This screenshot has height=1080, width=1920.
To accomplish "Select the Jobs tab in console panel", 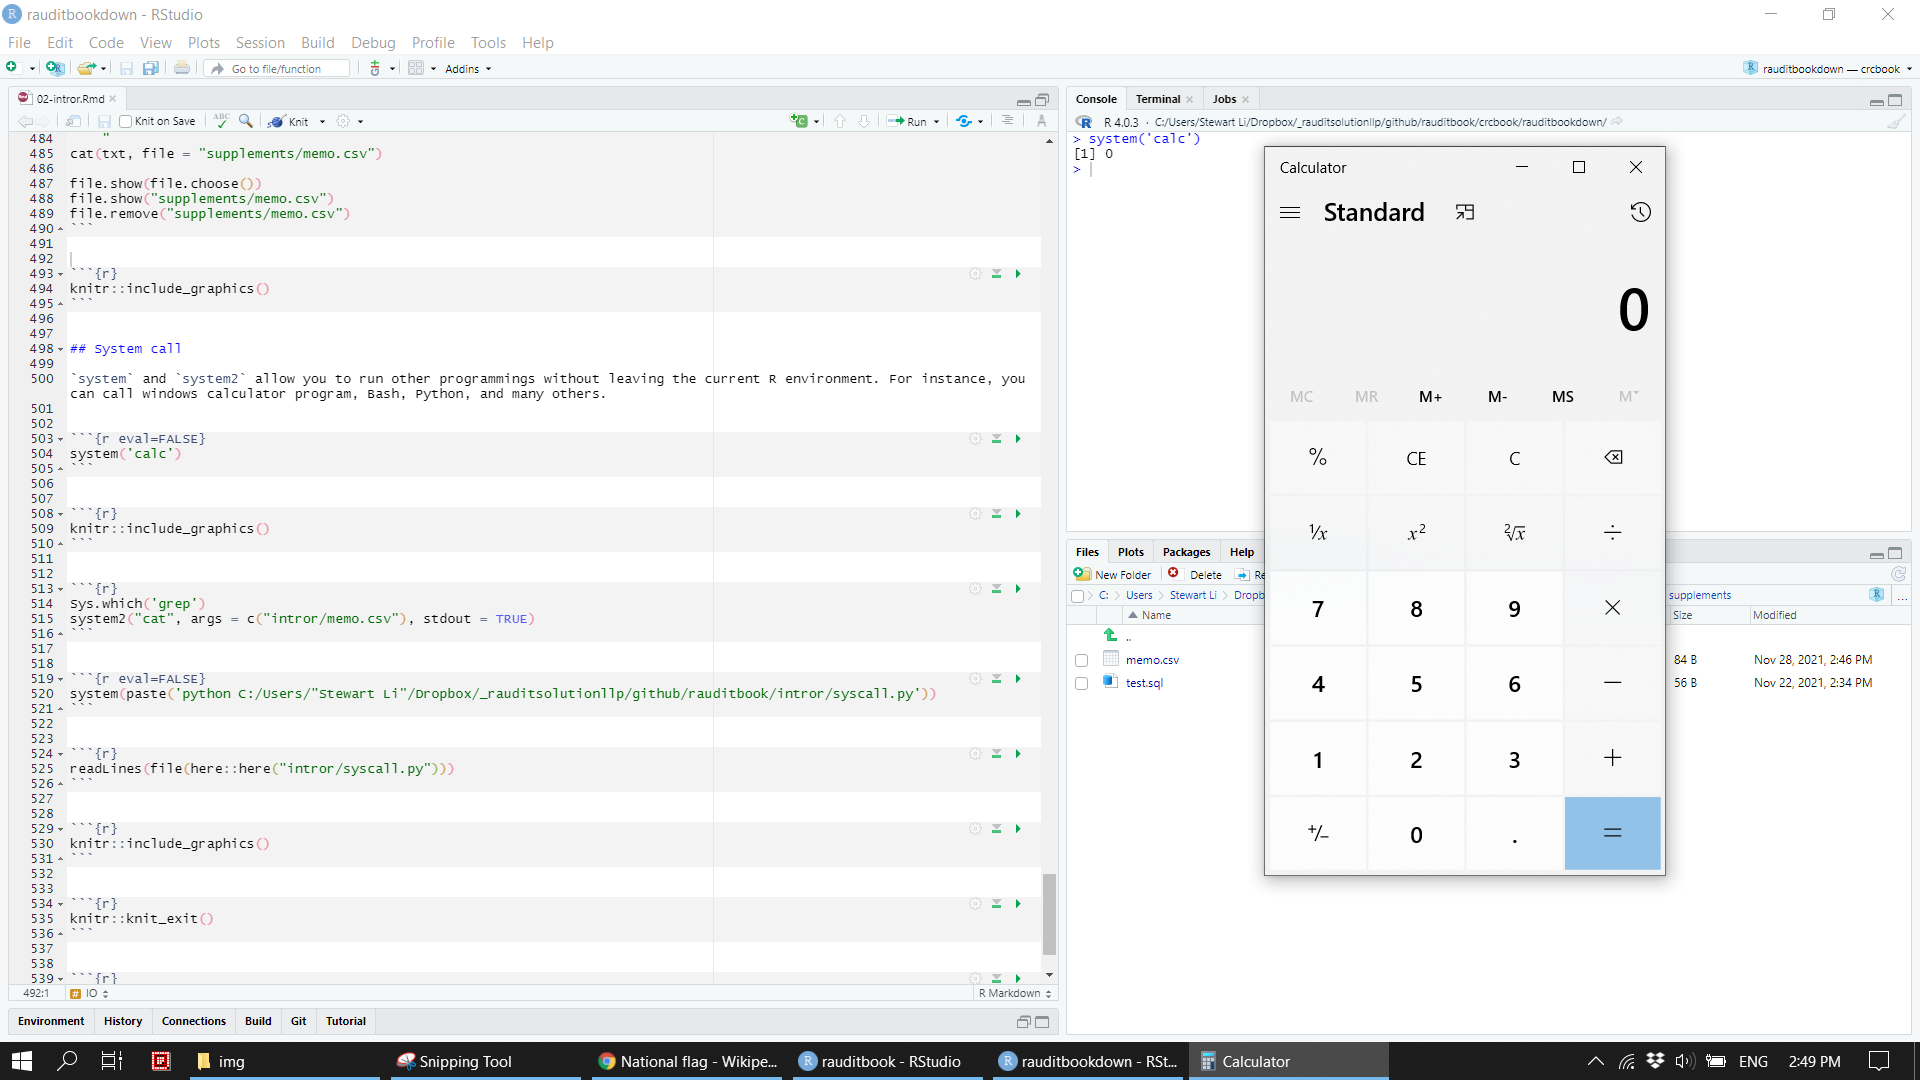I will 1222,99.
